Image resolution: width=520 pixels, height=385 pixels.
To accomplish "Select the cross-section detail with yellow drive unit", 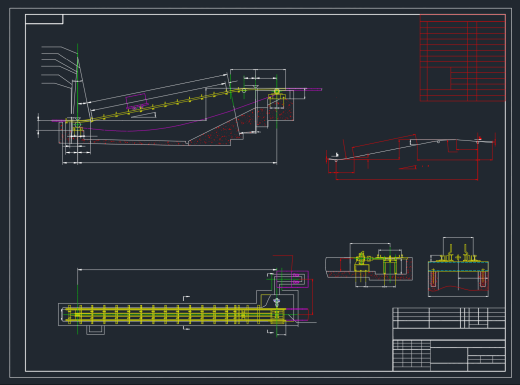I will point(369,265).
